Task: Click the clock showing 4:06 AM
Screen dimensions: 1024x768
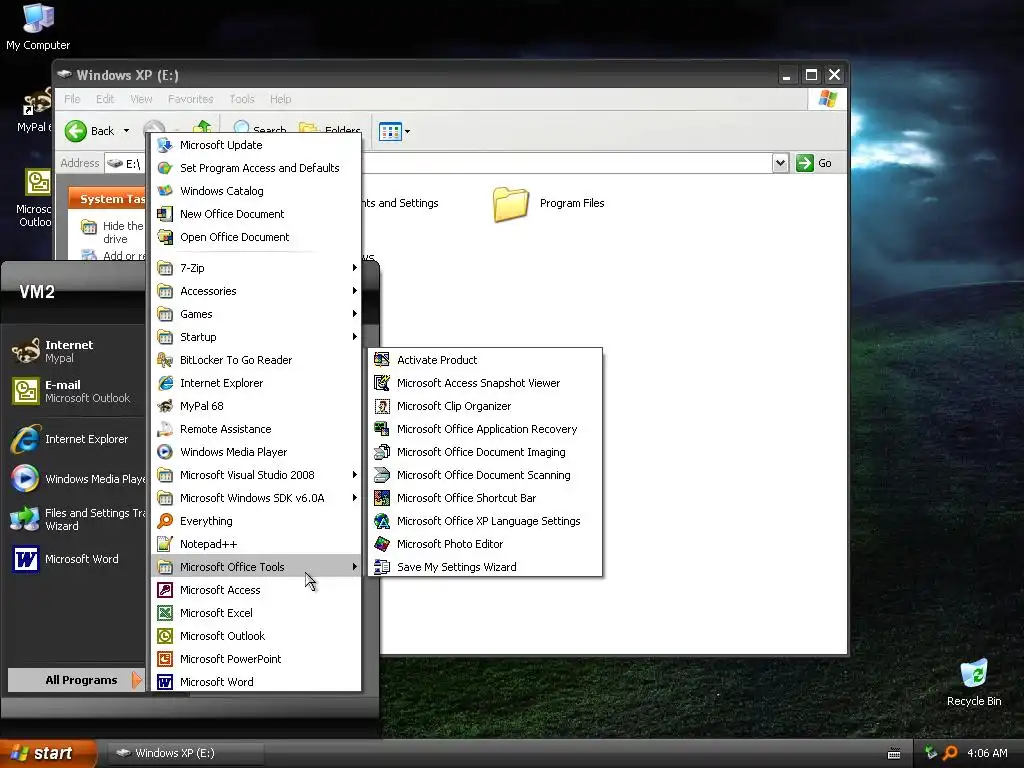Action: [987, 753]
